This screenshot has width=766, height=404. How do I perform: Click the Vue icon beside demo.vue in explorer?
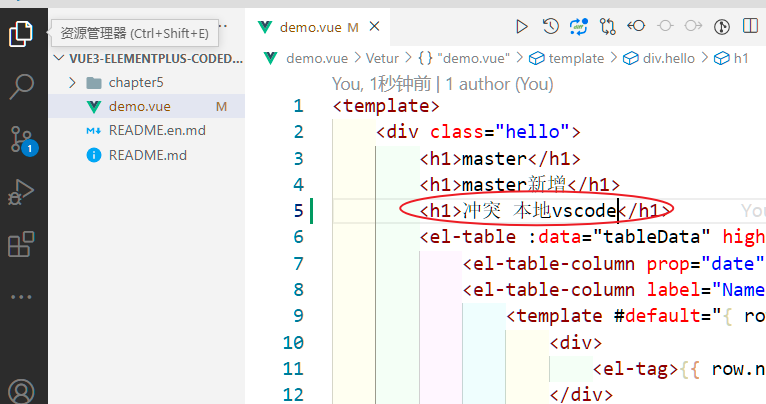tap(93, 106)
